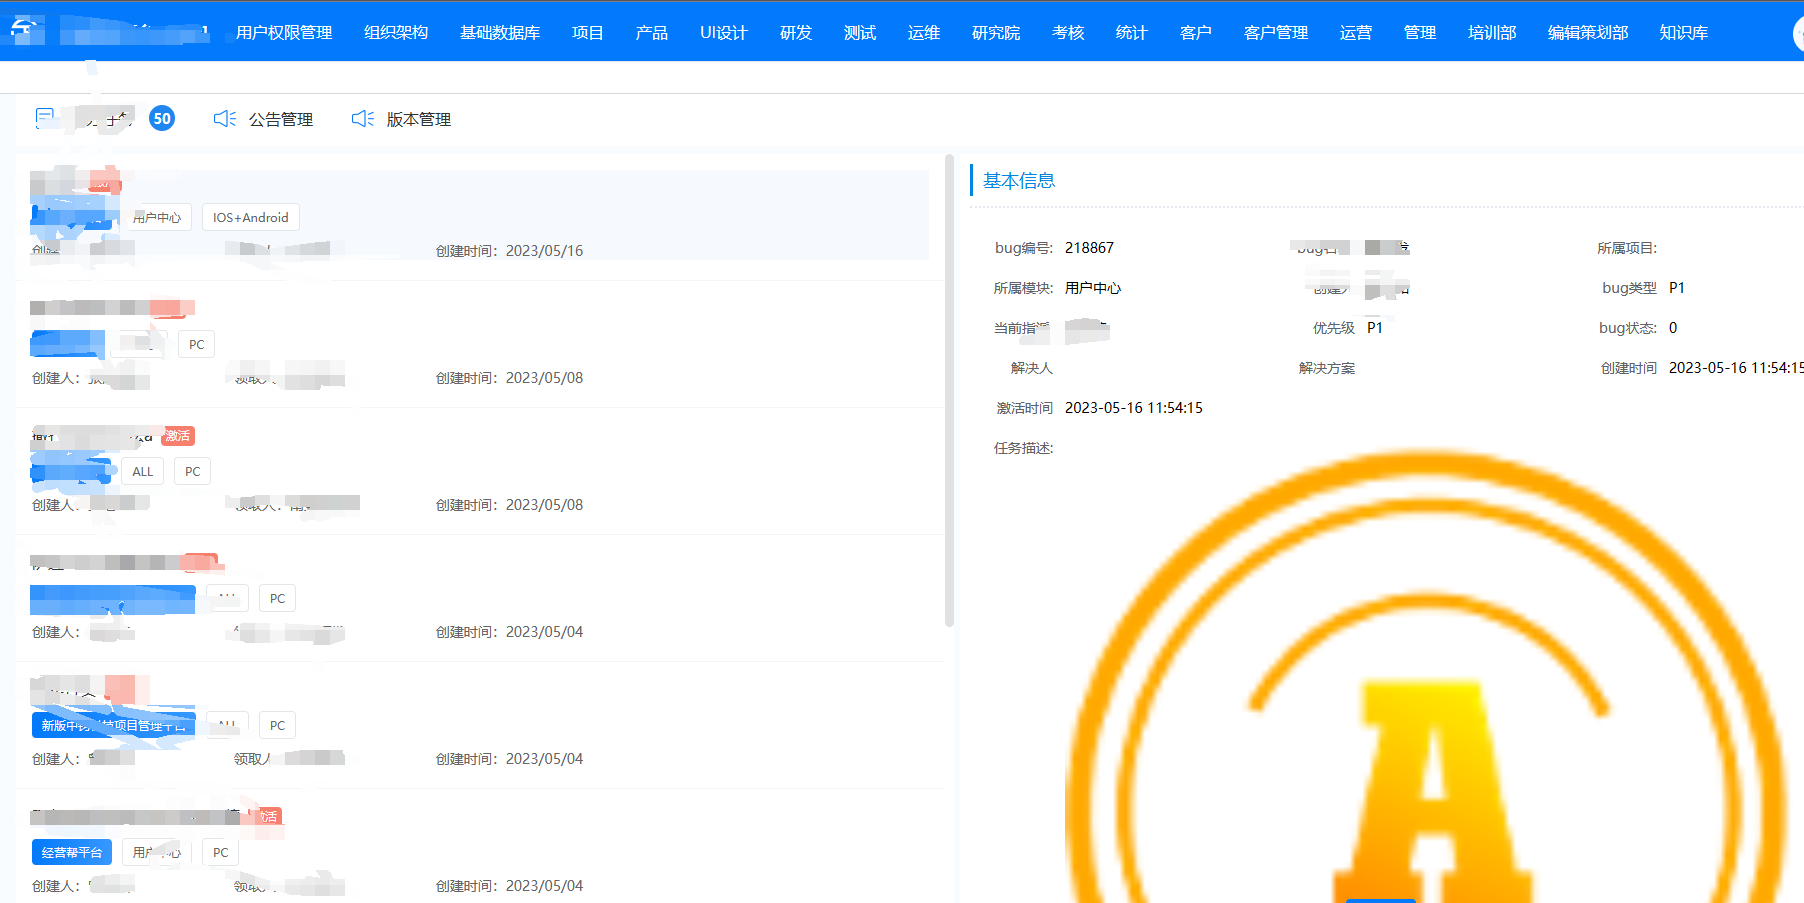Viewport: 1804px width, 903px height.
Task: Go to the 运营 menu
Action: tap(1356, 33)
